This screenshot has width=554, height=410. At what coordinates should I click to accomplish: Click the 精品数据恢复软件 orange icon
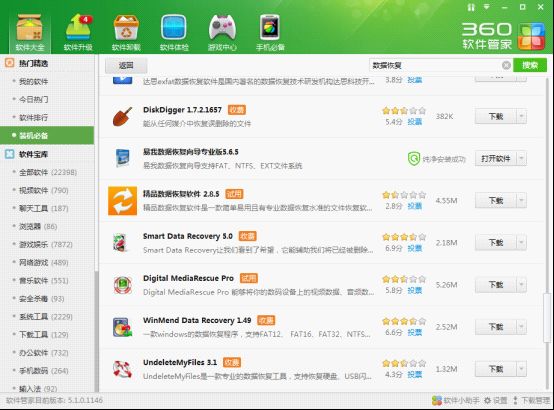point(123,201)
